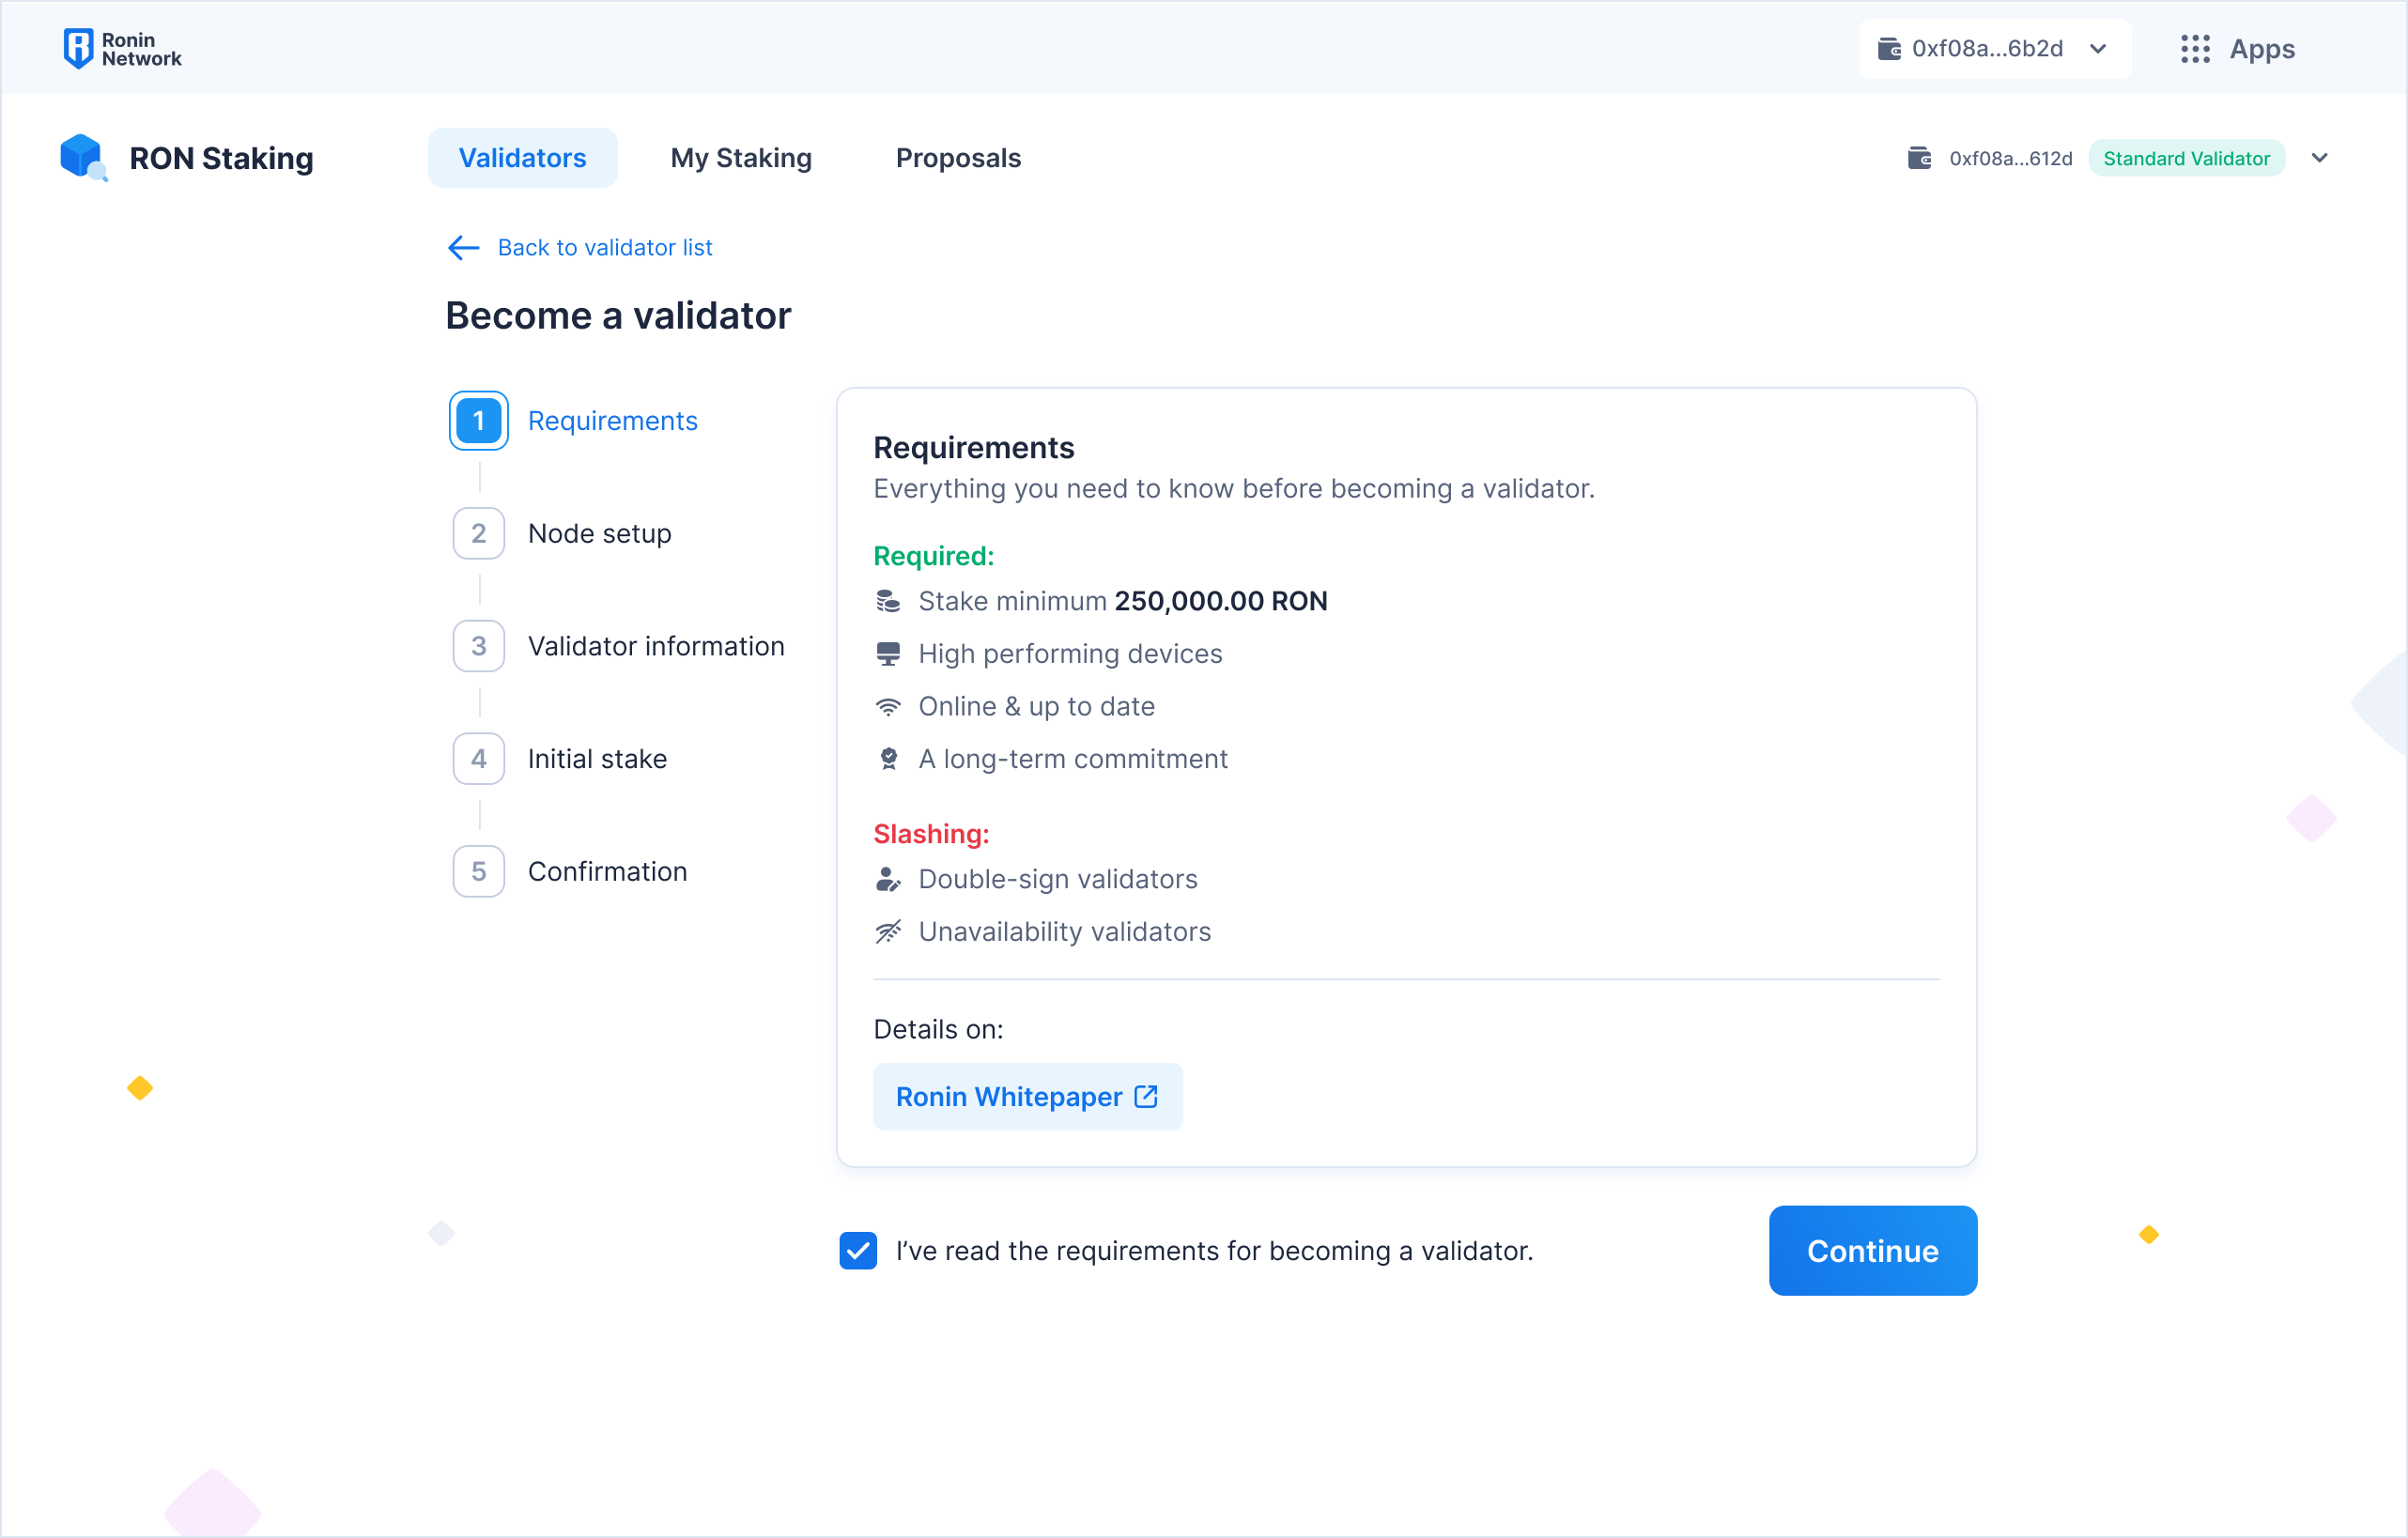Click the Standard Validator badge
The image size is (2408, 1538).
[2186, 158]
